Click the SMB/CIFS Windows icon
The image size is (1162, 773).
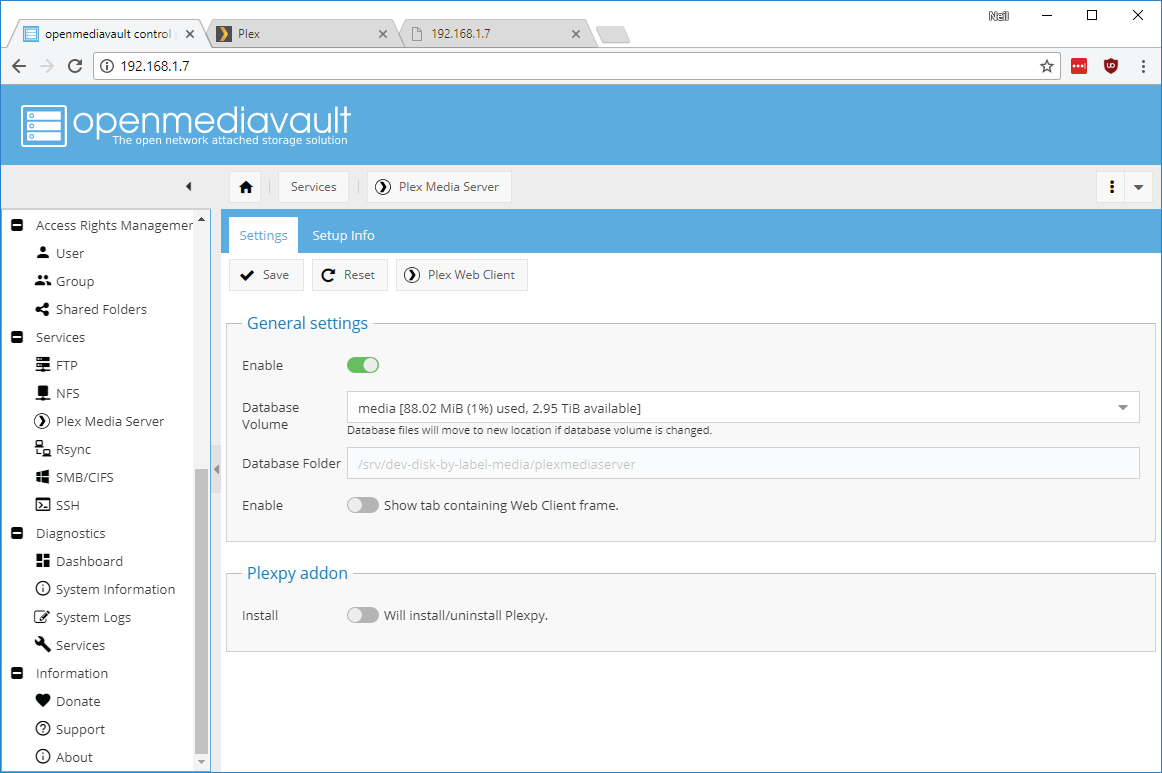tap(43, 477)
